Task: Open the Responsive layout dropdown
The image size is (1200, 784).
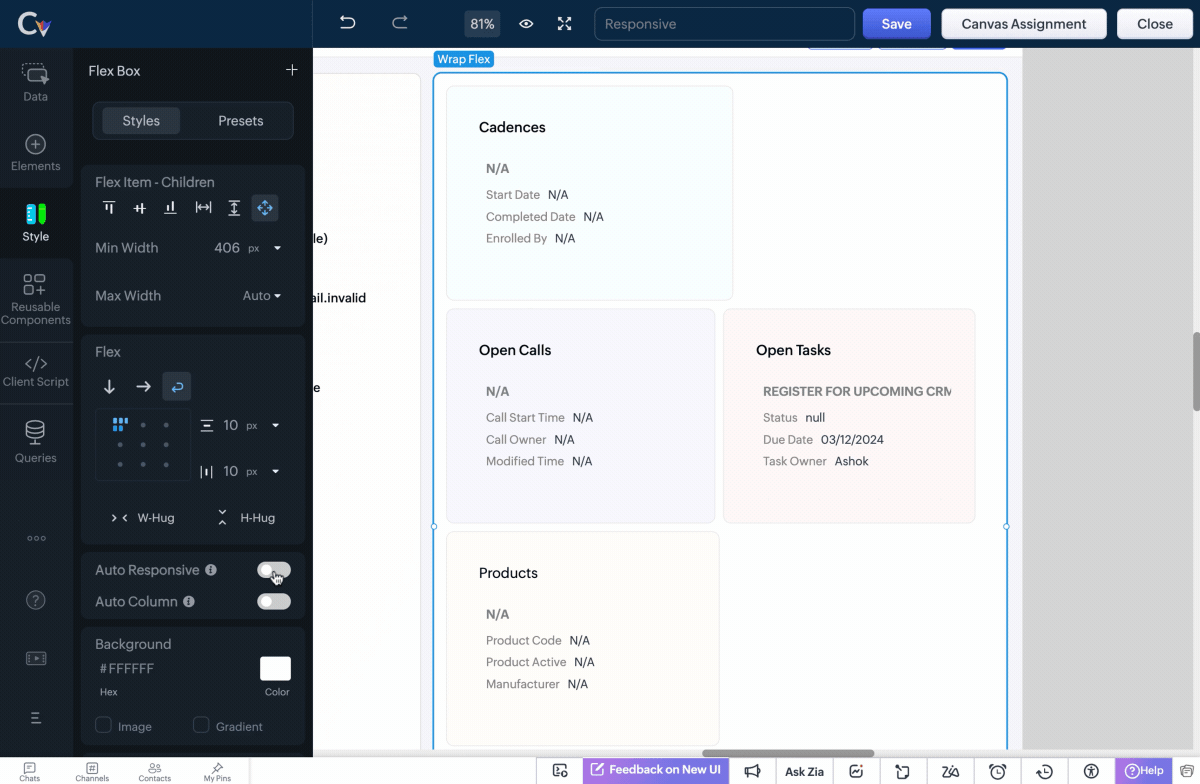Action: click(x=724, y=24)
